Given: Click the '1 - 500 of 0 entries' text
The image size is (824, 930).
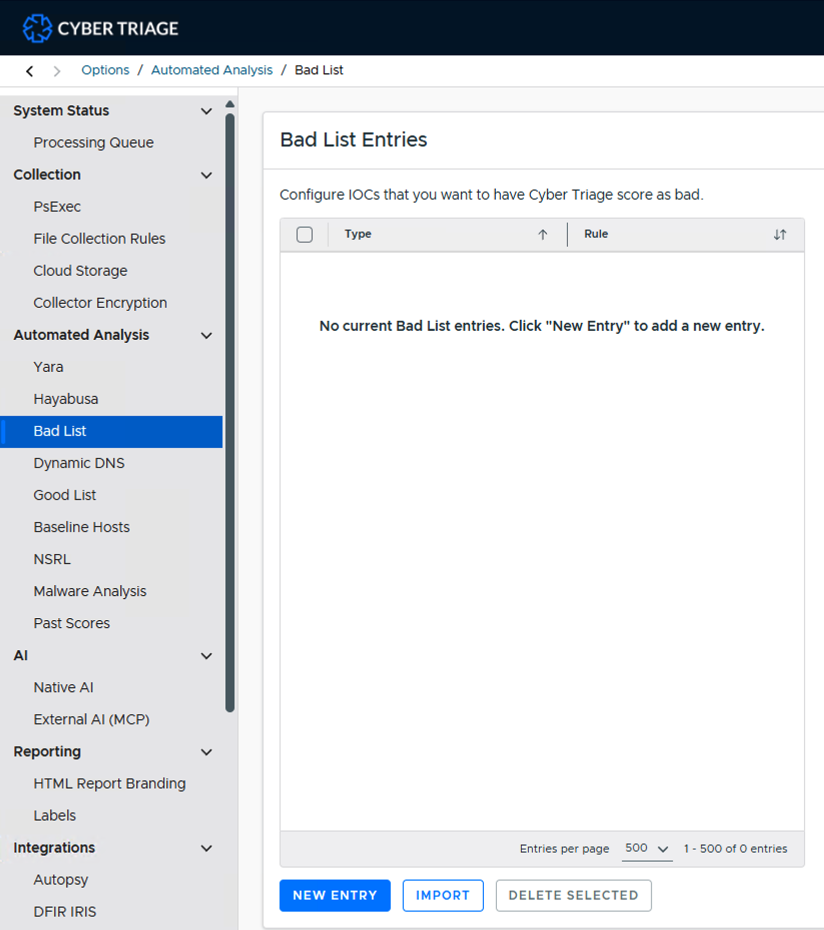Looking at the screenshot, I should tap(735, 849).
